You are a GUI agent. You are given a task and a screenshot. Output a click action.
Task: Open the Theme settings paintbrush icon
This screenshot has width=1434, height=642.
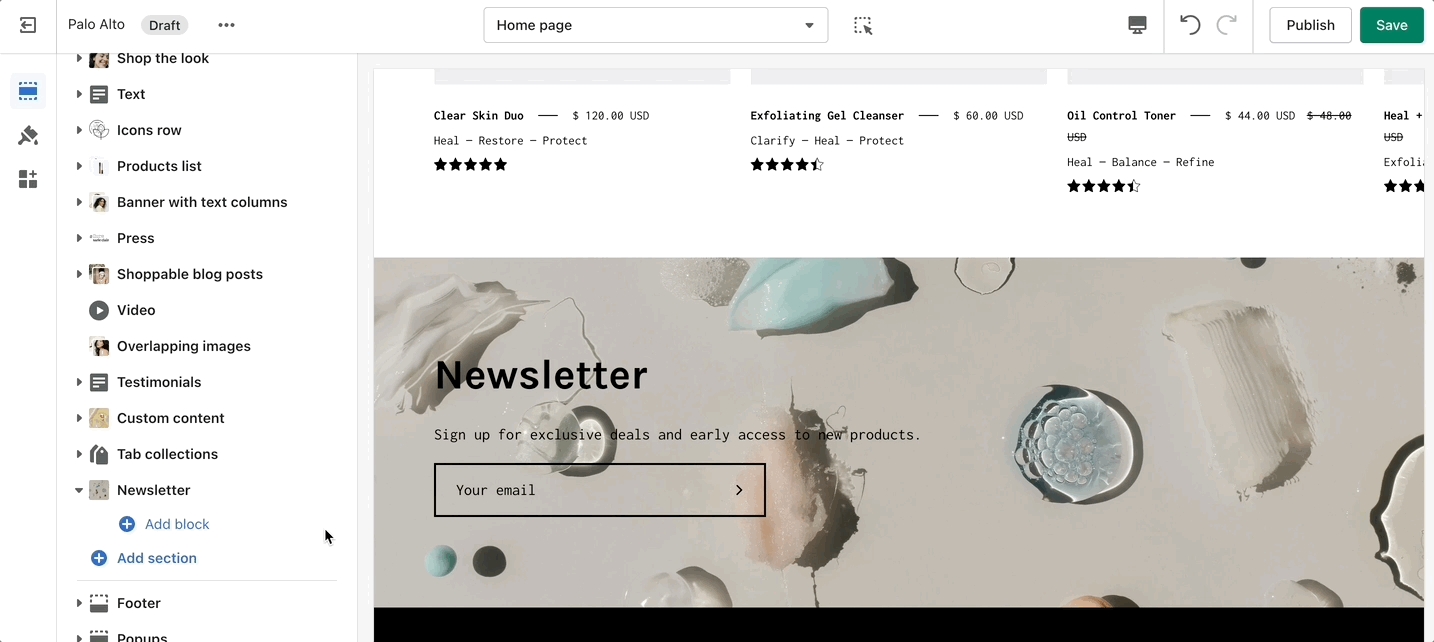click(28, 135)
